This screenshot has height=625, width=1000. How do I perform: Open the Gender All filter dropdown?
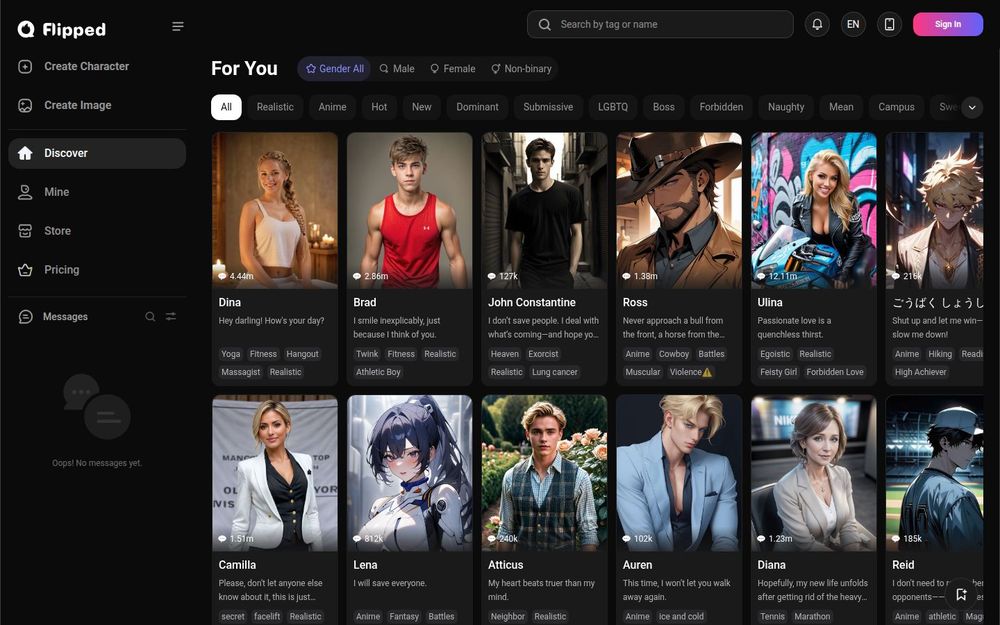click(333, 68)
